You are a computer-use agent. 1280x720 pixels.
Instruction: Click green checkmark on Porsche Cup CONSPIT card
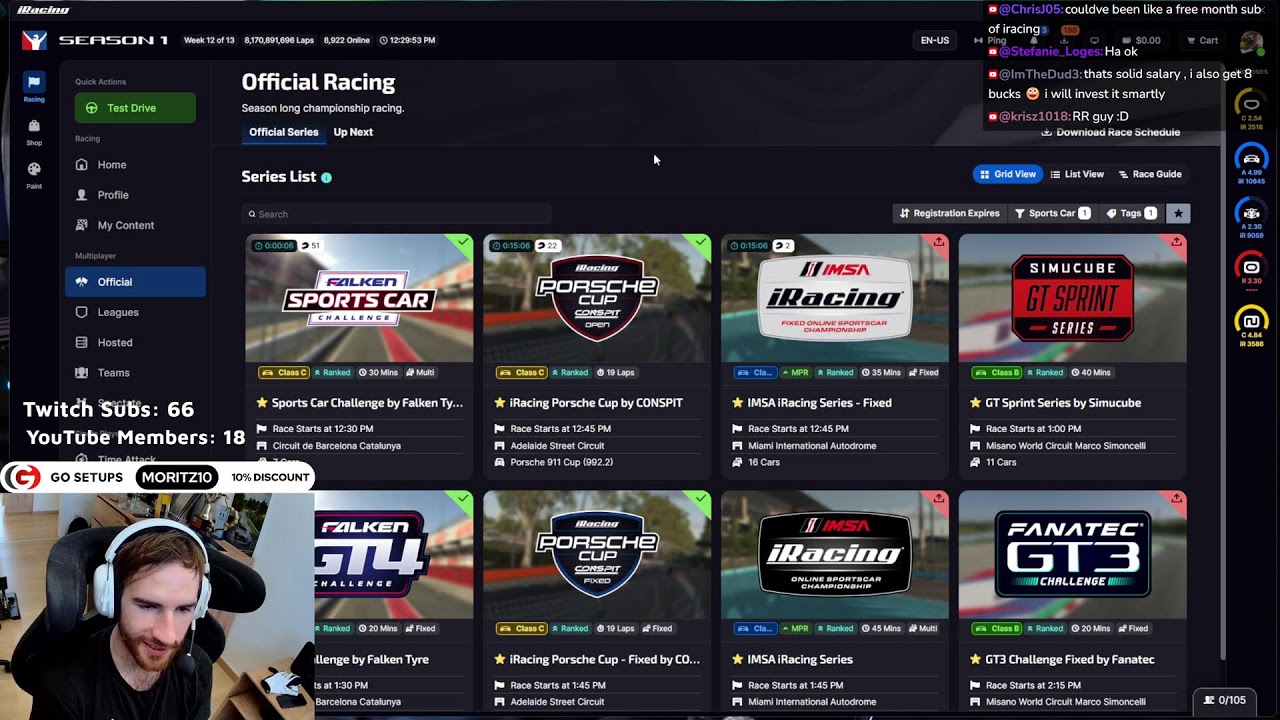[x=701, y=242]
